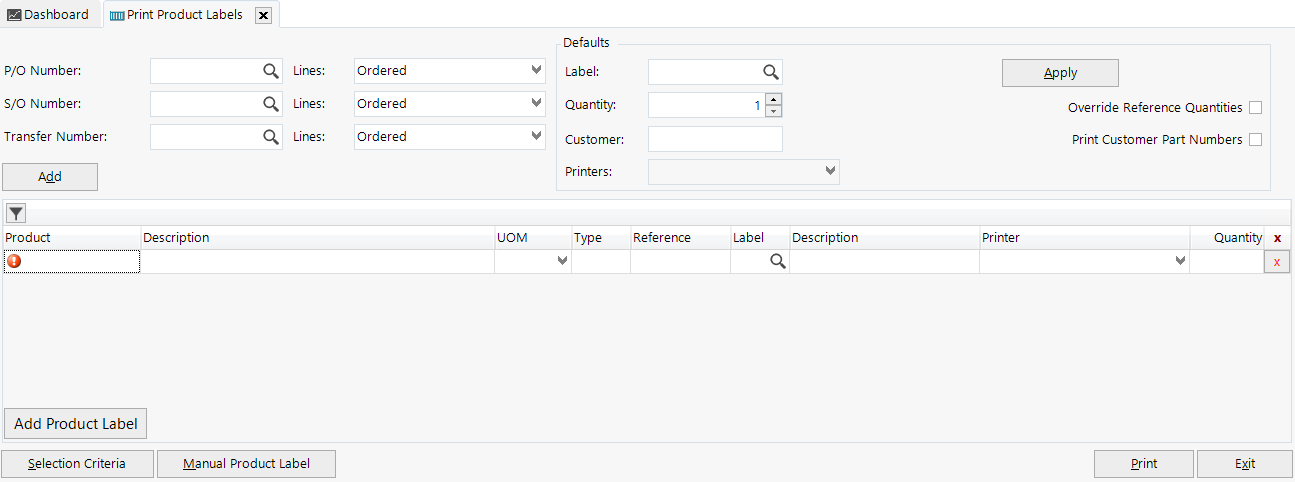This screenshot has height=482, width=1295.
Task: Increase Quantity using the up stepper arrow
Action: click(x=774, y=99)
